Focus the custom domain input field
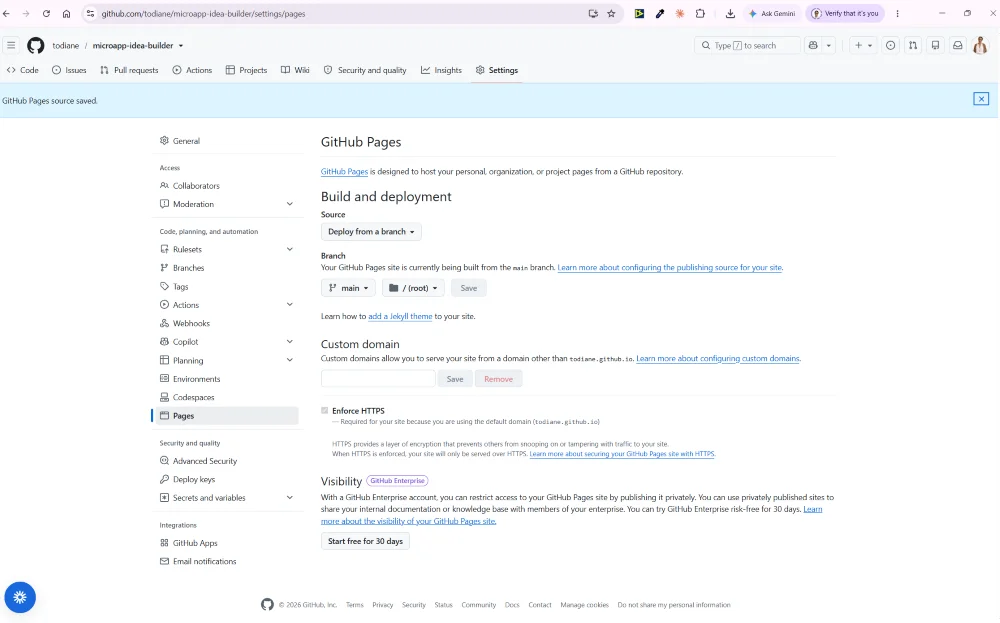The image size is (1000, 623). (x=378, y=379)
